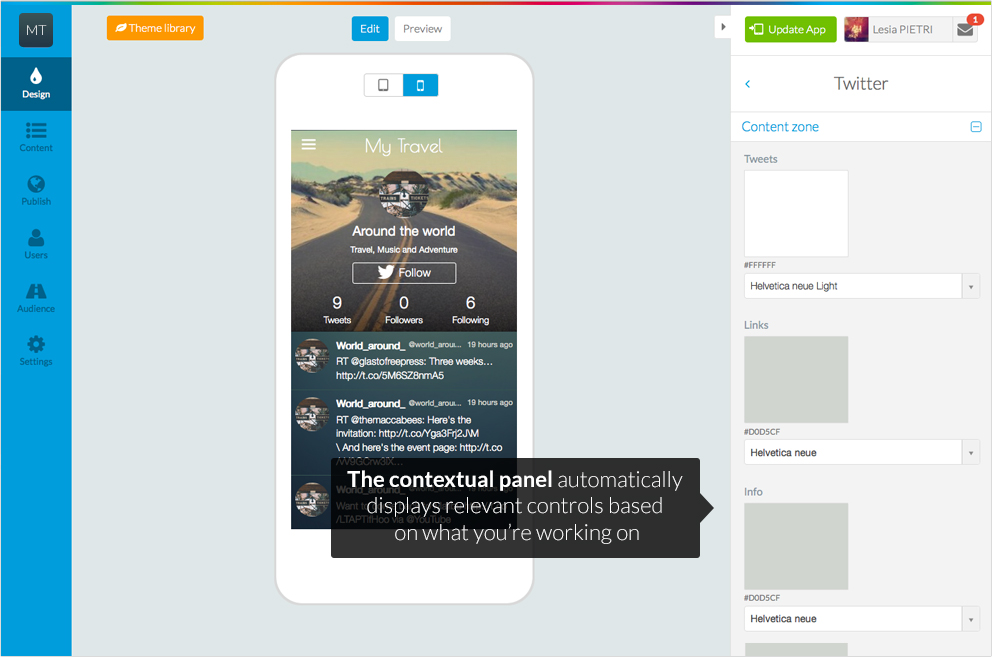Collapse the right panel with arrow
The height and width of the screenshot is (657, 992).
point(722,27)
